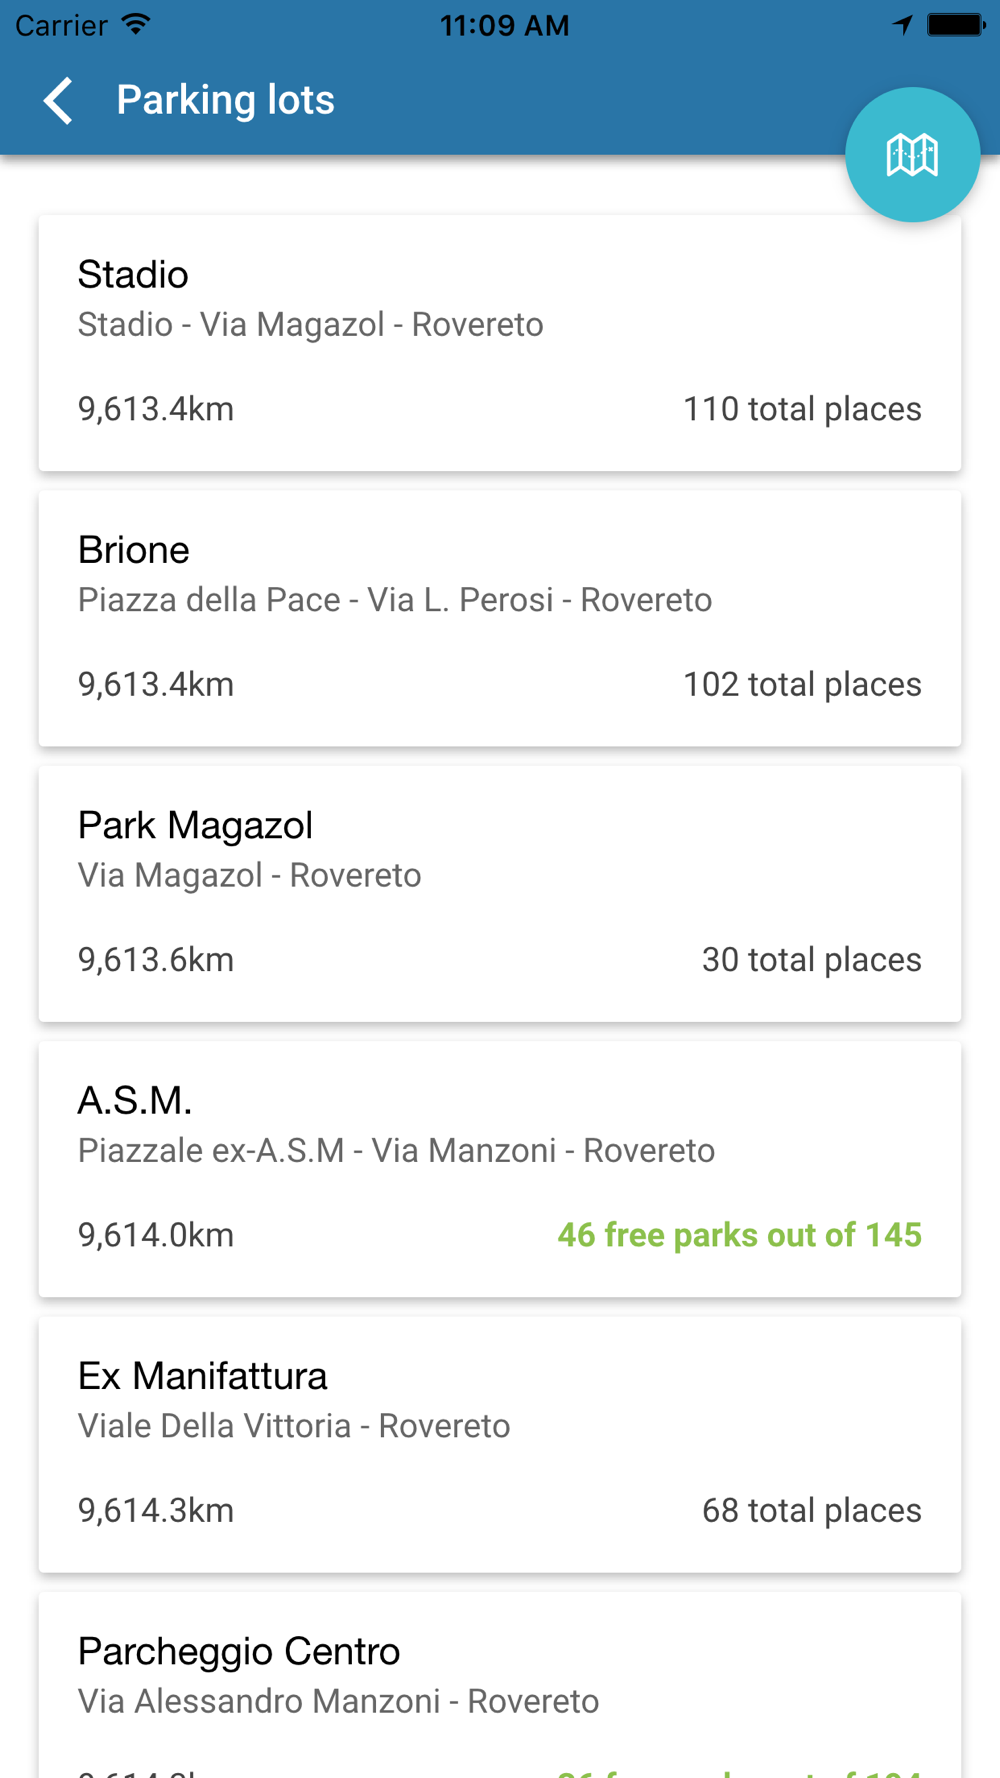Tap the battery indicator icon
Image resolution: width=1000 pixels, height=1778 pixels.
coord(956,25)
